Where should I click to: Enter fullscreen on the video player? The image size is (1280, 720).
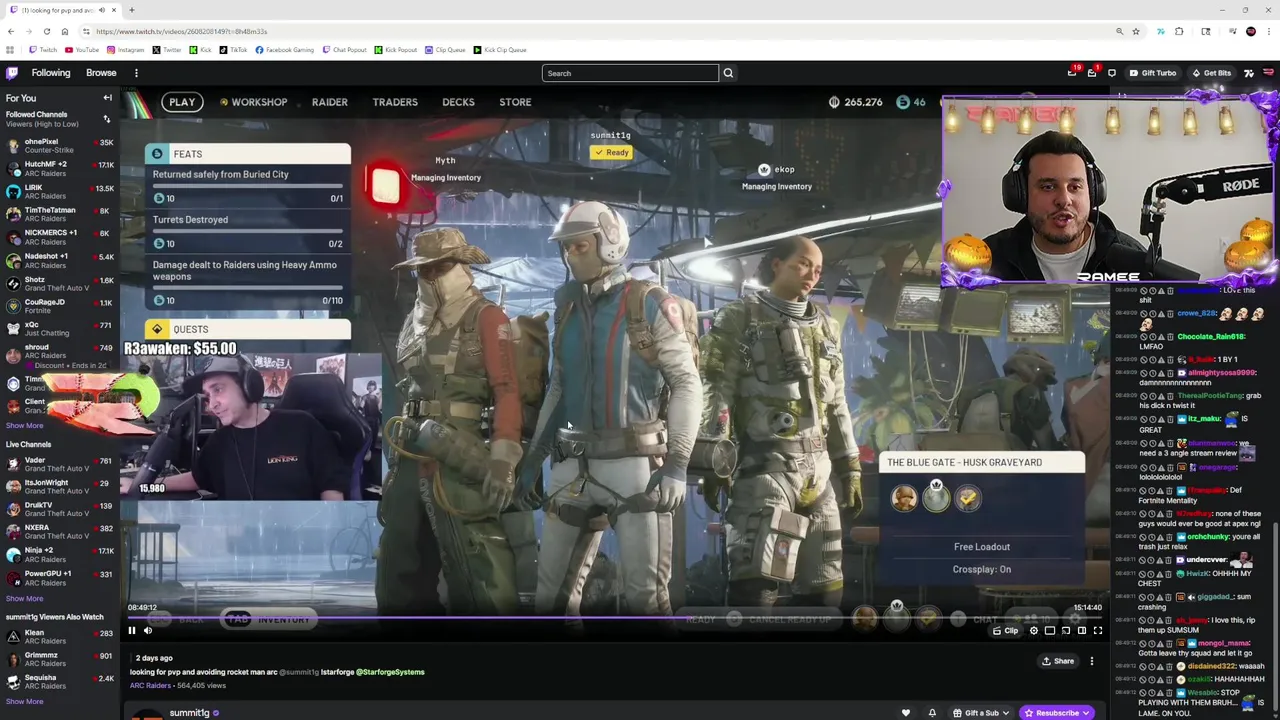click(1097, 631)
